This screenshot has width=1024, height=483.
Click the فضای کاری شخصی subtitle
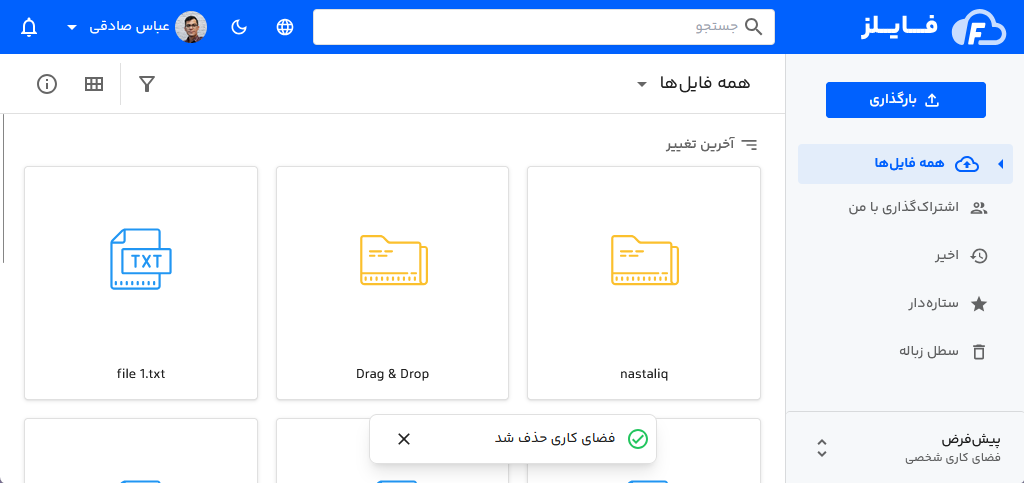coord(953,458)
